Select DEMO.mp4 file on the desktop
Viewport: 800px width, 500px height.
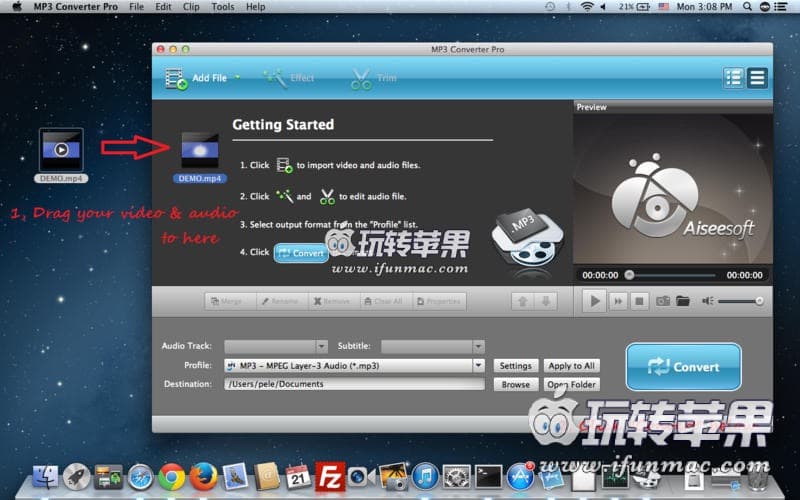click(61, 155)
